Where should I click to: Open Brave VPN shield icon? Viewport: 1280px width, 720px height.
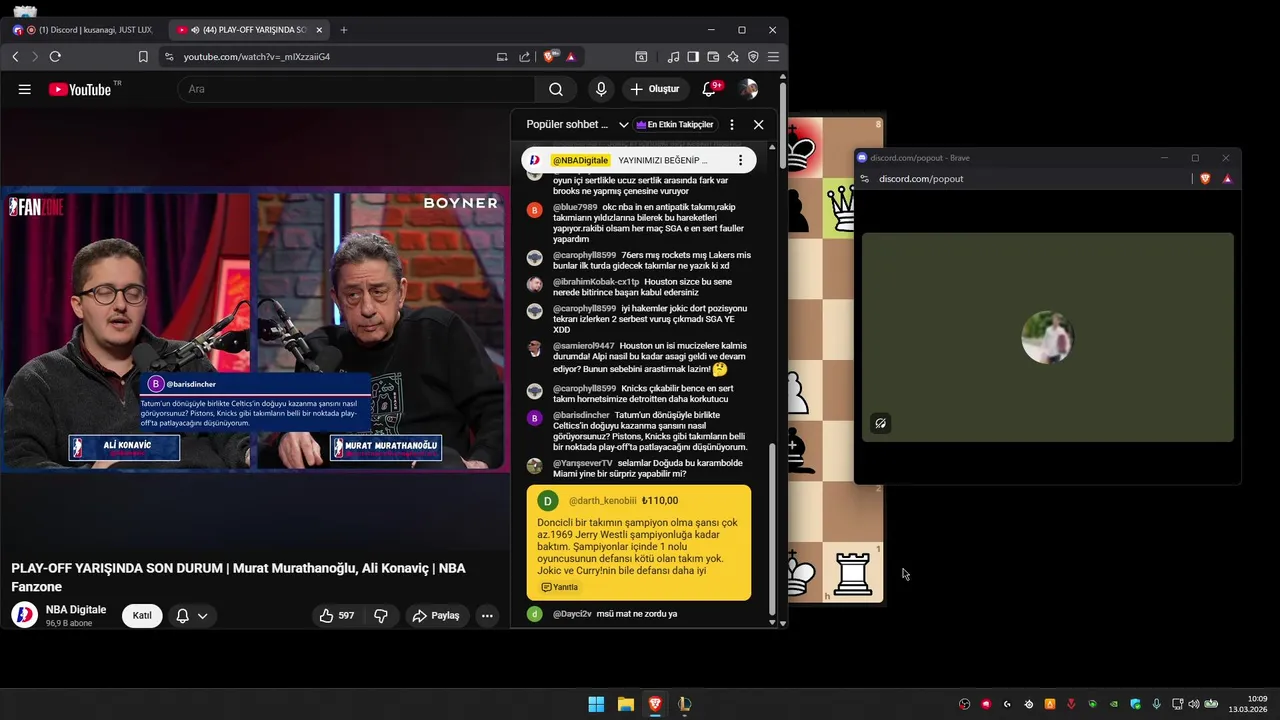pyautogui.click(x=753, y=57)
